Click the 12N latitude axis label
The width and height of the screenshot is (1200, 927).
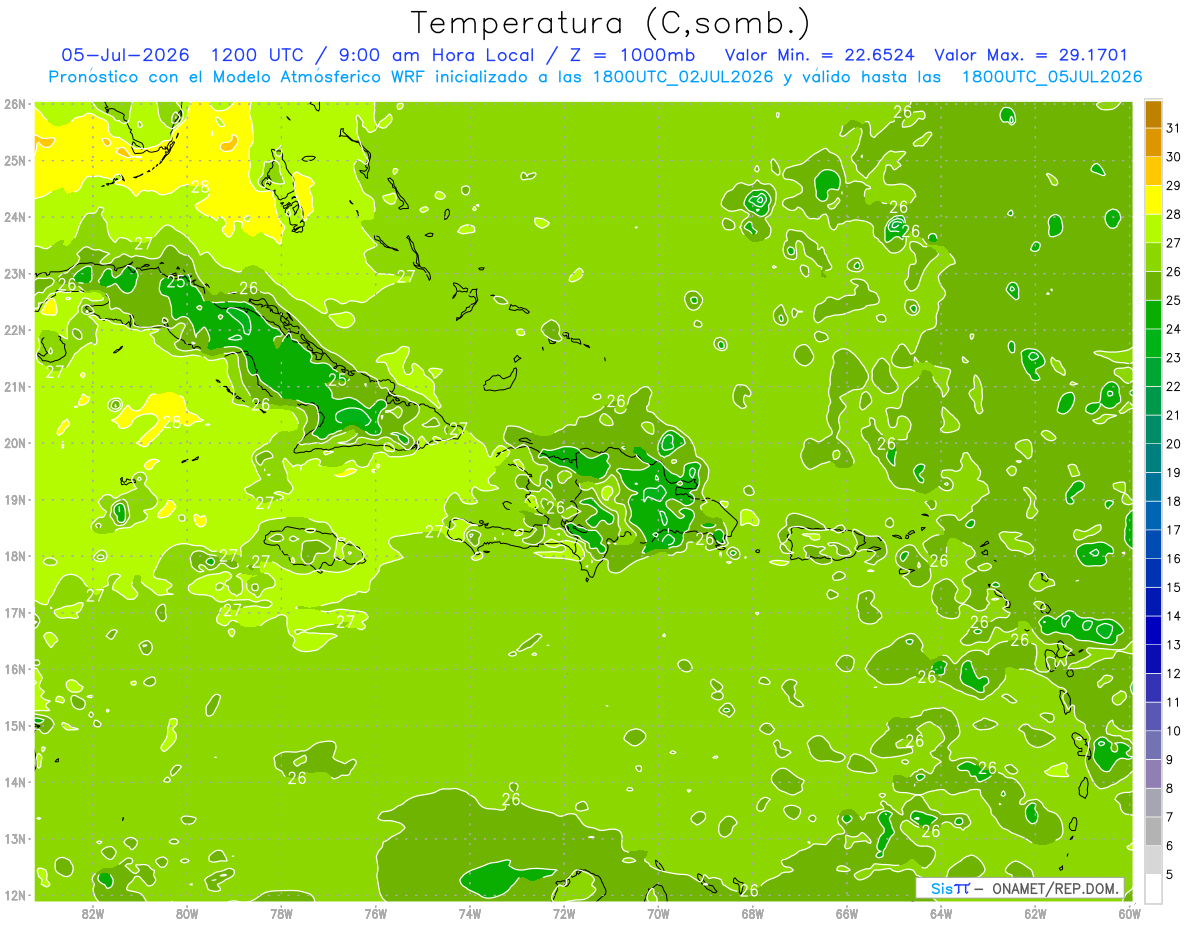(14, 895)
